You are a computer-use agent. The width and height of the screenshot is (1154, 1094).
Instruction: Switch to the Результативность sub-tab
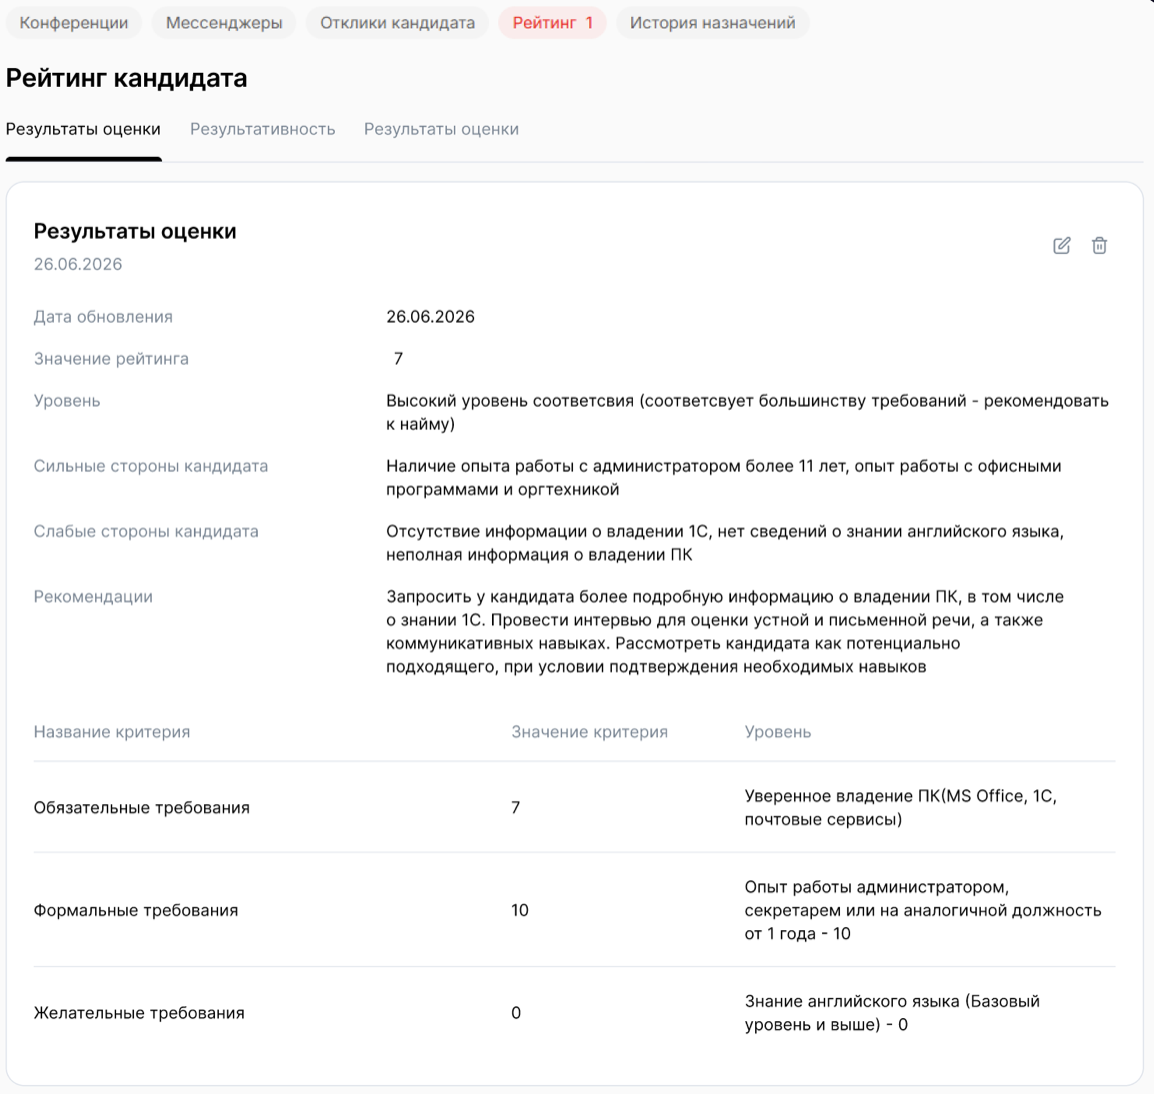coord(262,129)
